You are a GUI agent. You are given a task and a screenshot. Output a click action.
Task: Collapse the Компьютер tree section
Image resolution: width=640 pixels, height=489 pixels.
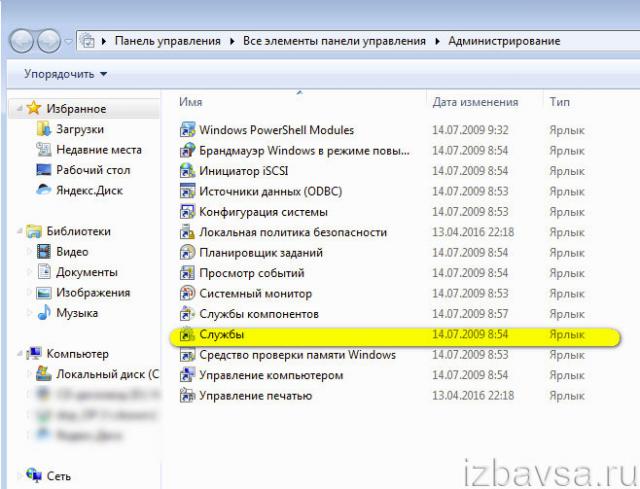point(19,354)
